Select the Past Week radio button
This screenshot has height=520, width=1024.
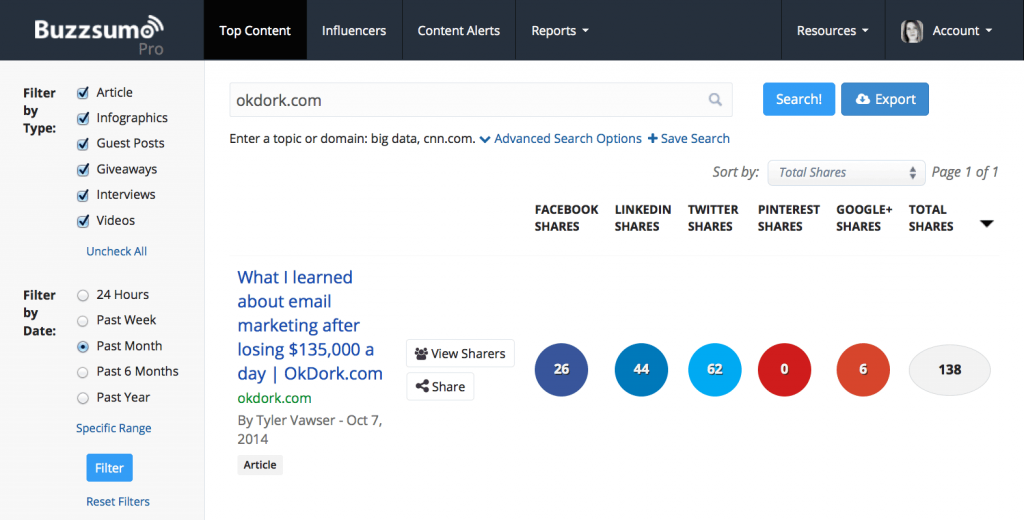point(83,321)
